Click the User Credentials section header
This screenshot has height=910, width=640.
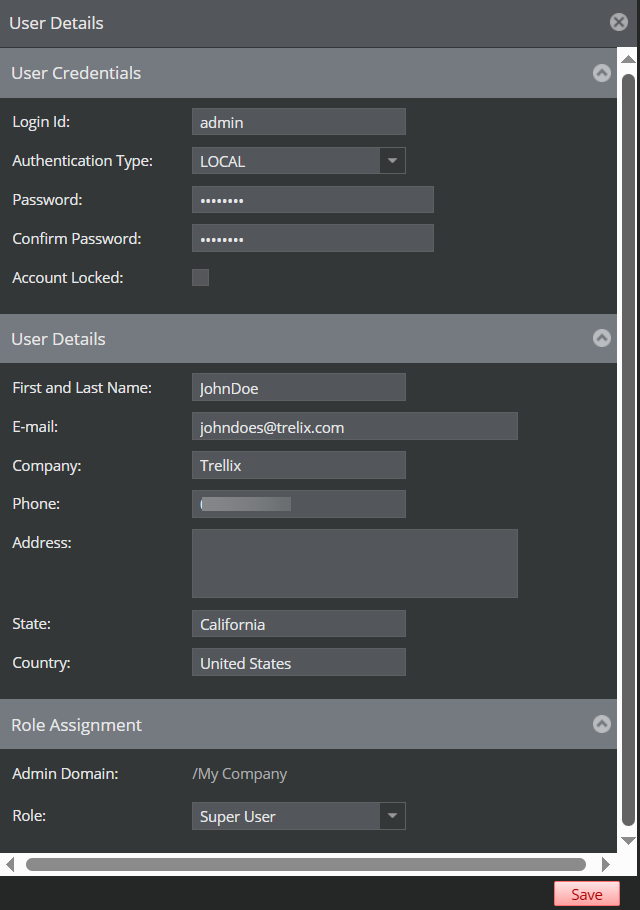pyautogui.click(x=308, y=73)
